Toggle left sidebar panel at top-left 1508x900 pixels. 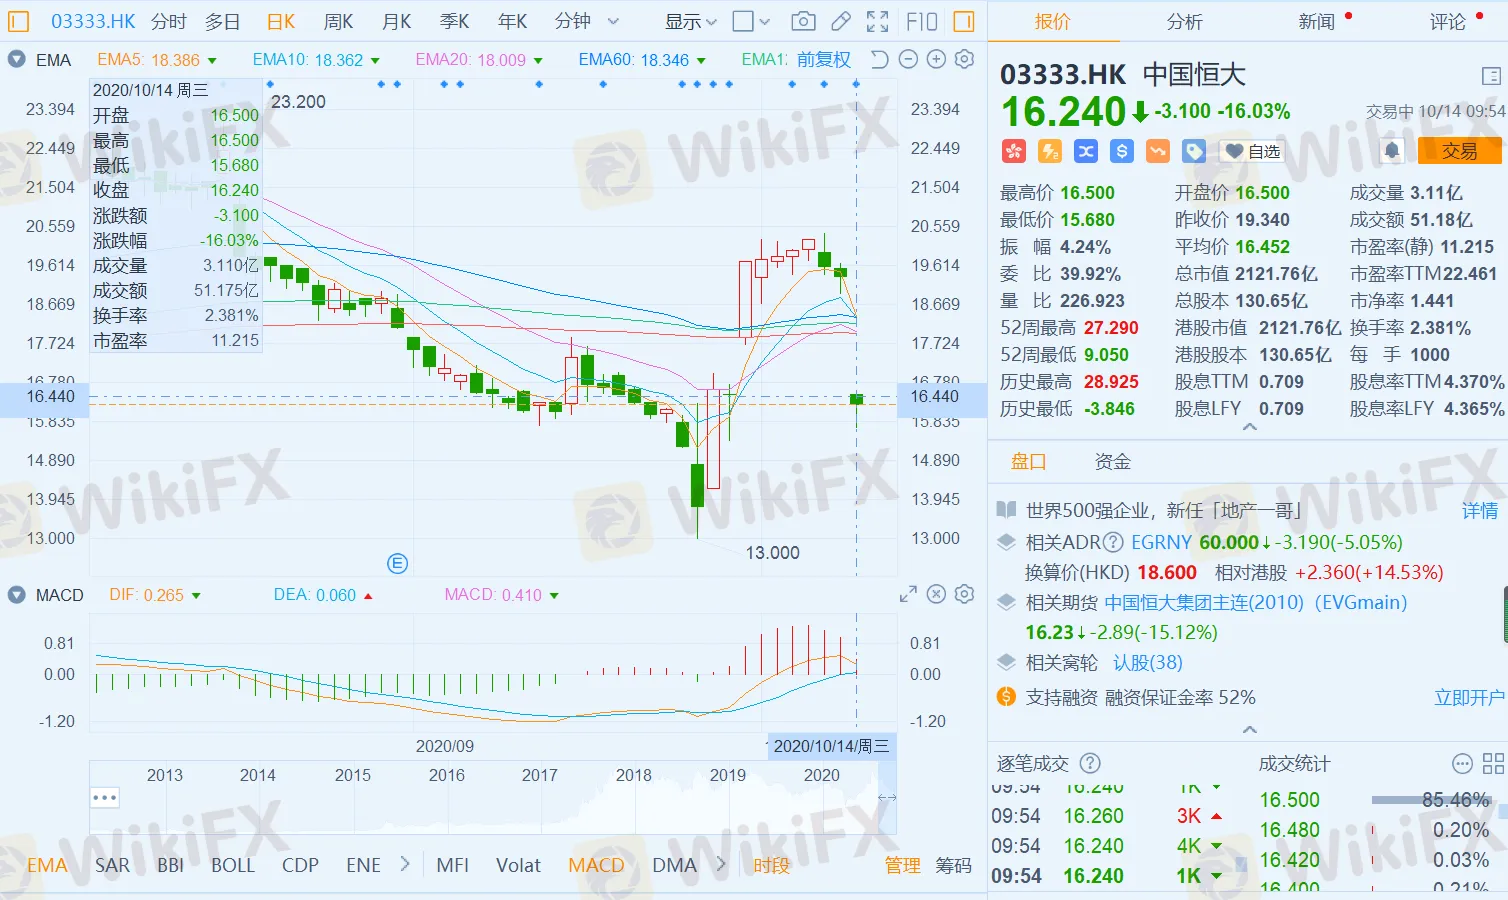click(x=18, y=21)
